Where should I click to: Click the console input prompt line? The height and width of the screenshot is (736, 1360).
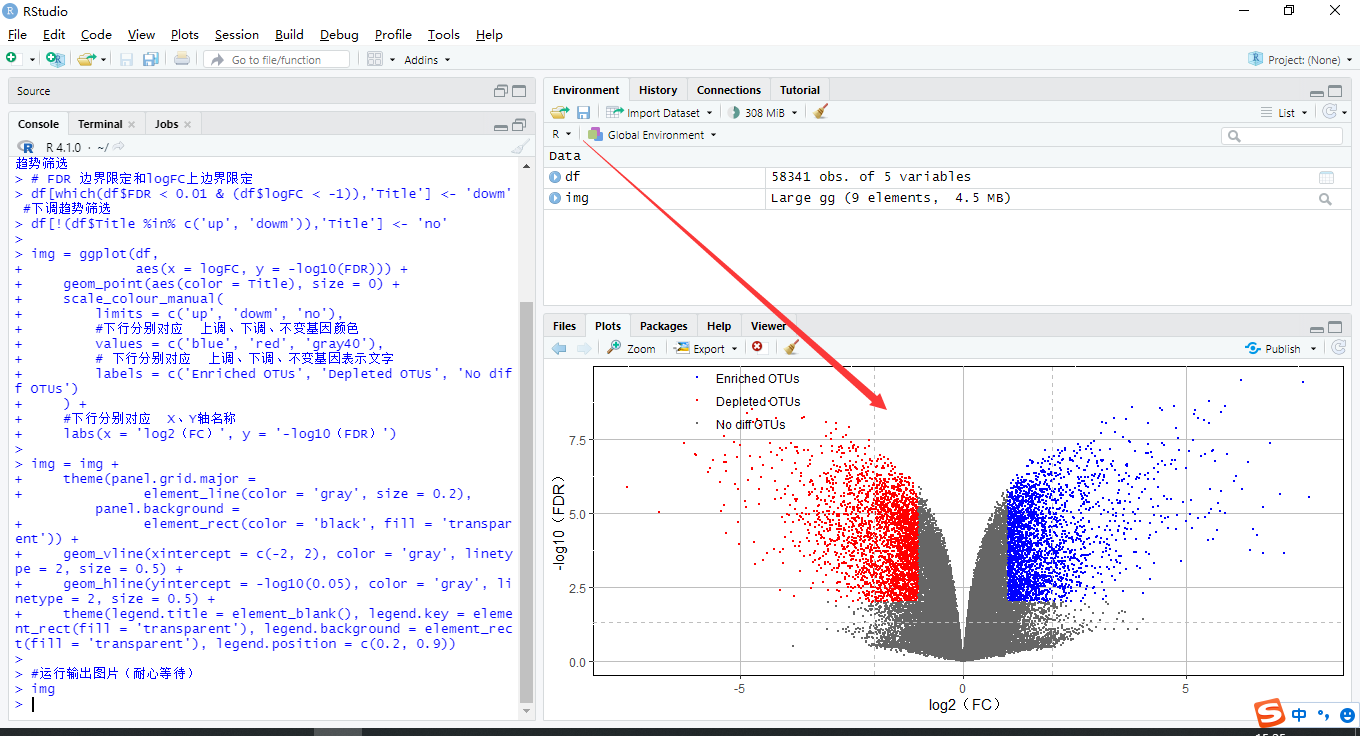pos(268,704)
